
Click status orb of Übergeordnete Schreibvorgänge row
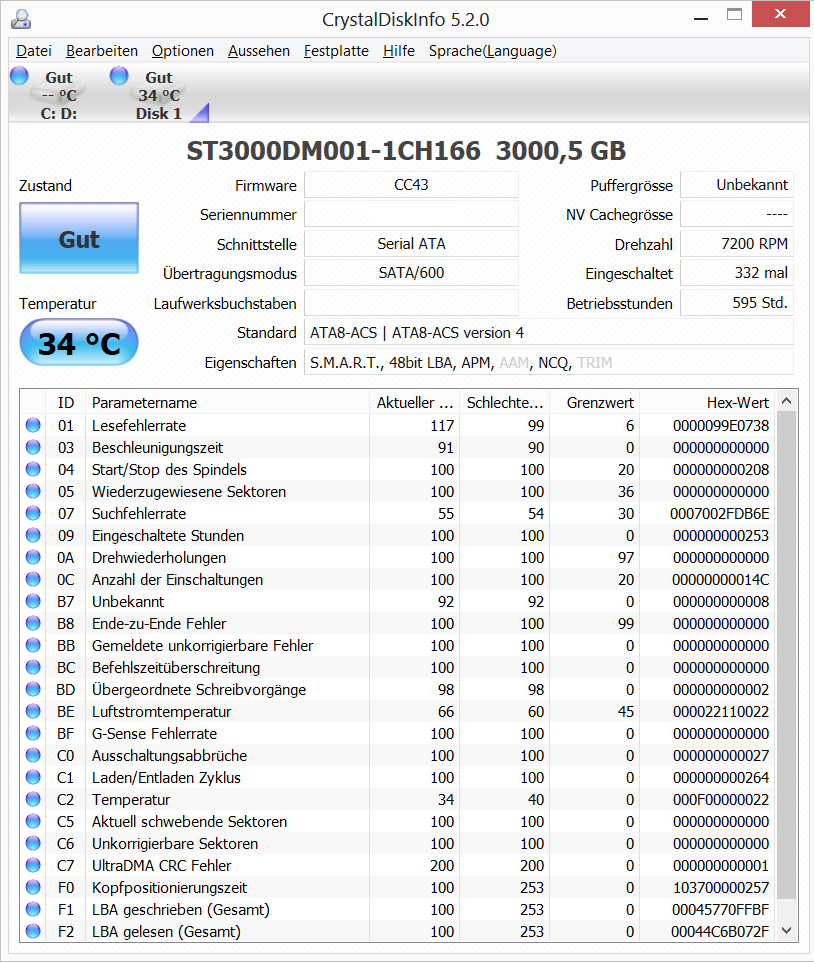(33, 690)
